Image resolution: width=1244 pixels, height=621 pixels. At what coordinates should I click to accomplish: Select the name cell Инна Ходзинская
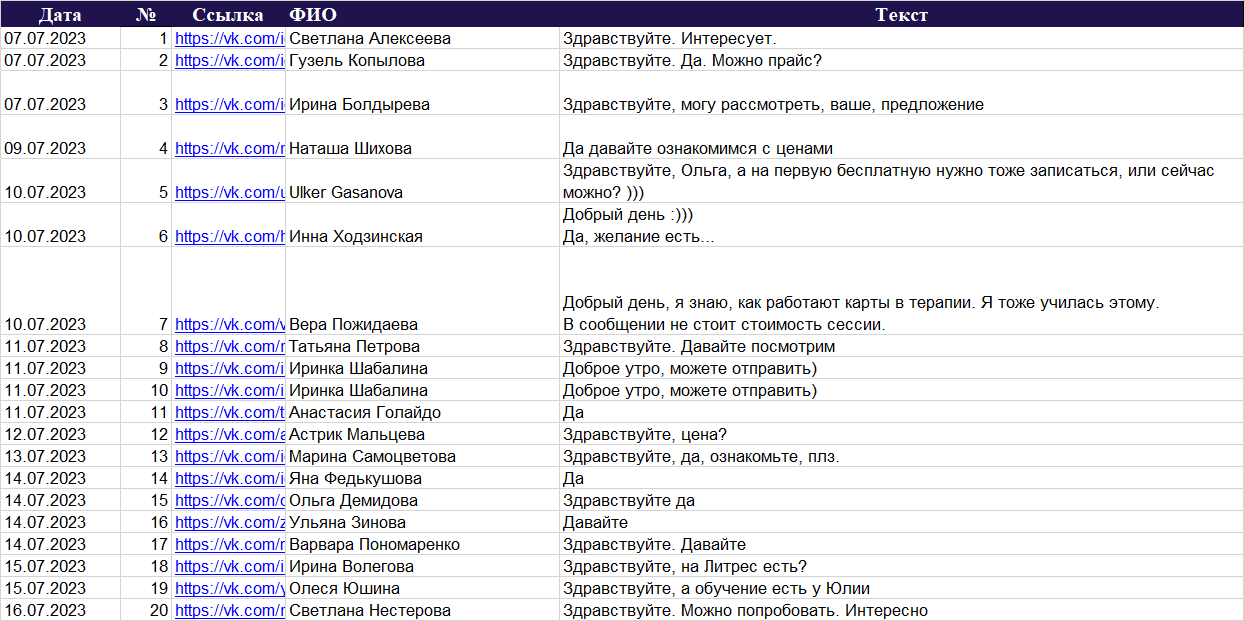click(422, 225)
